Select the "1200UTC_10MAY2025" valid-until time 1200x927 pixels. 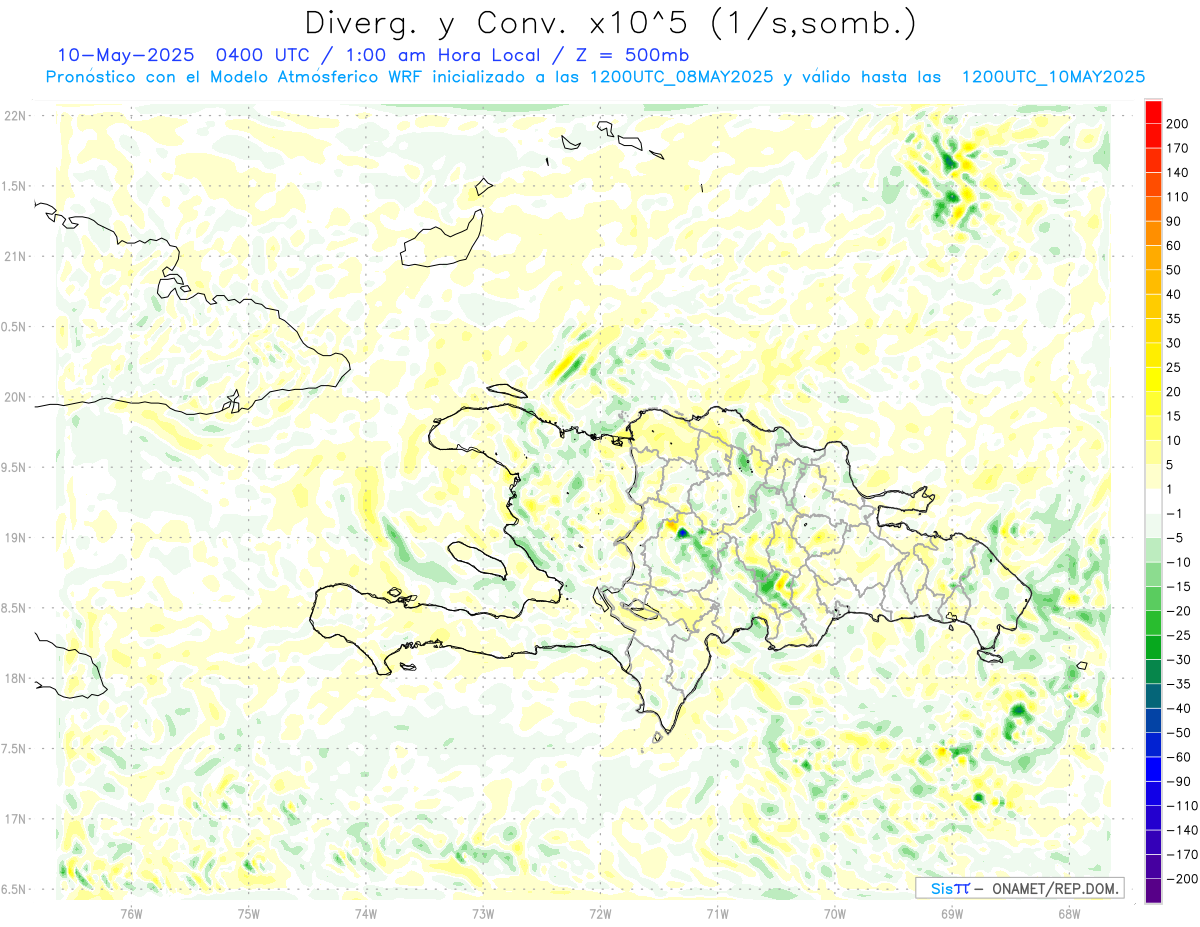(x=1053, y=77)
